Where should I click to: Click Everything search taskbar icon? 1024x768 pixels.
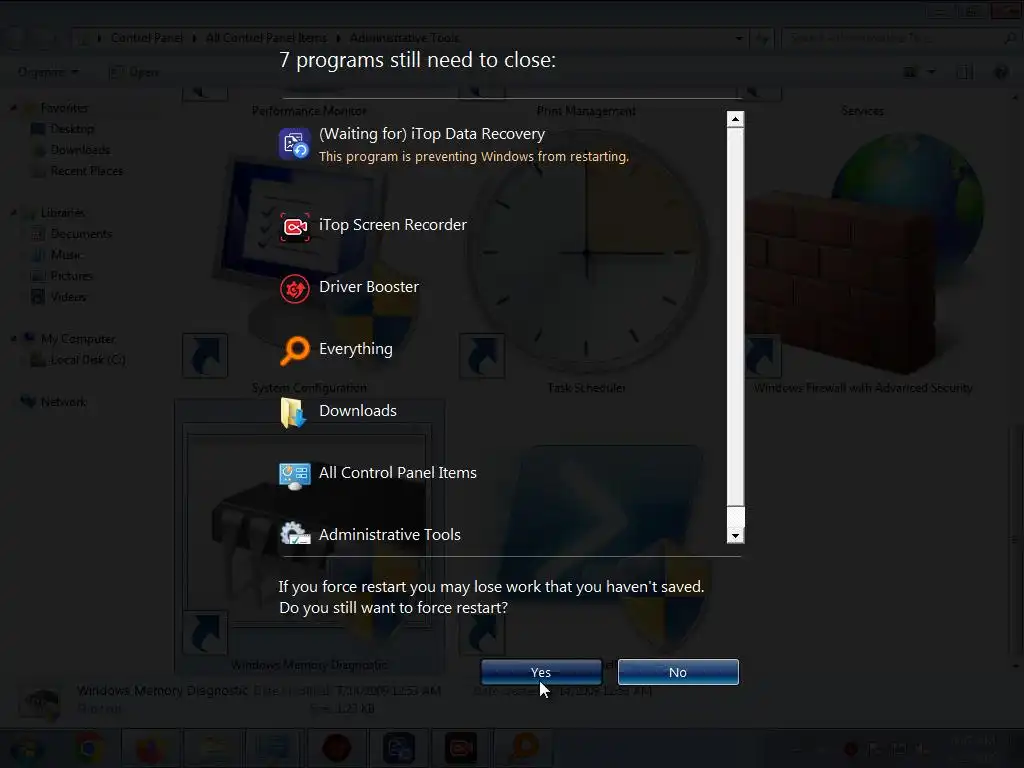[x=523, y=748]
